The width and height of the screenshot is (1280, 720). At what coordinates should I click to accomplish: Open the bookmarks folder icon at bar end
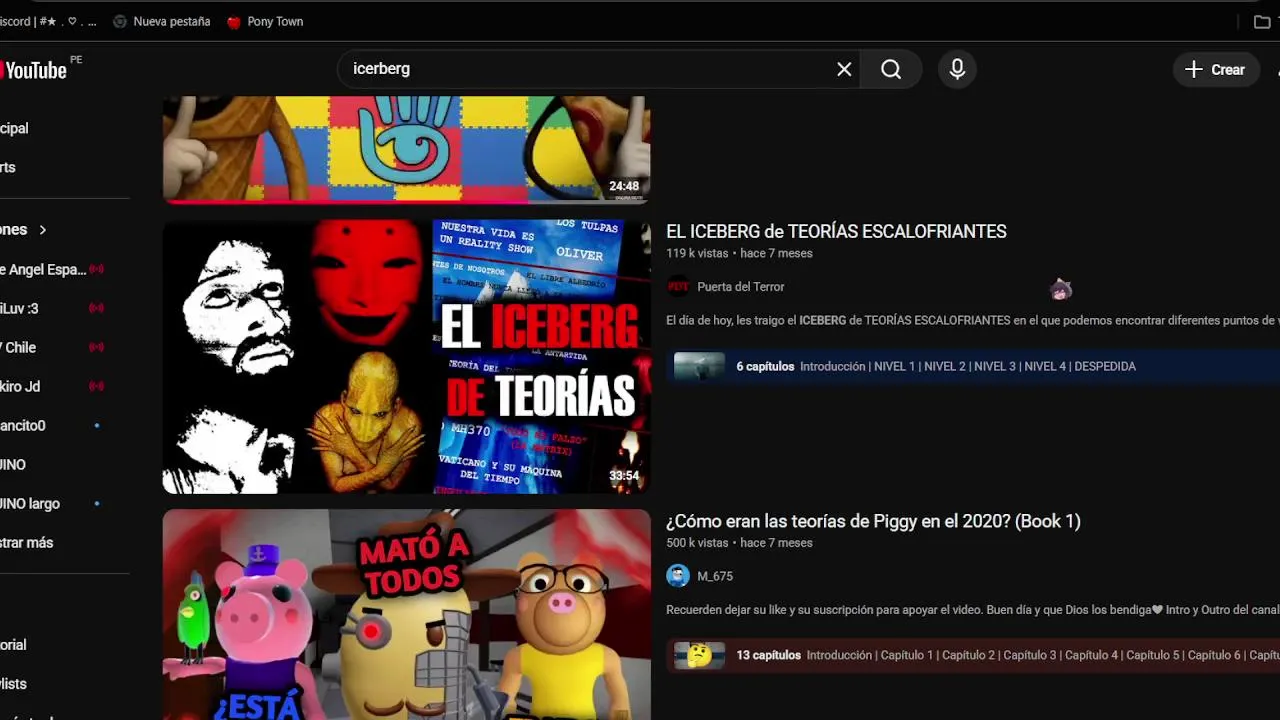pyautogui.click(x=1262, y=21)
